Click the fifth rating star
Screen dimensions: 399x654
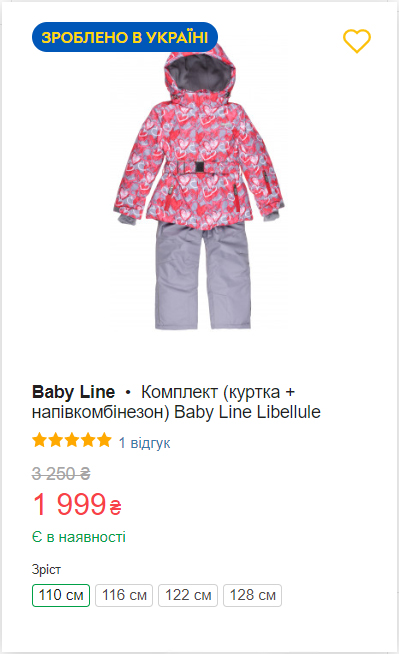104,440
